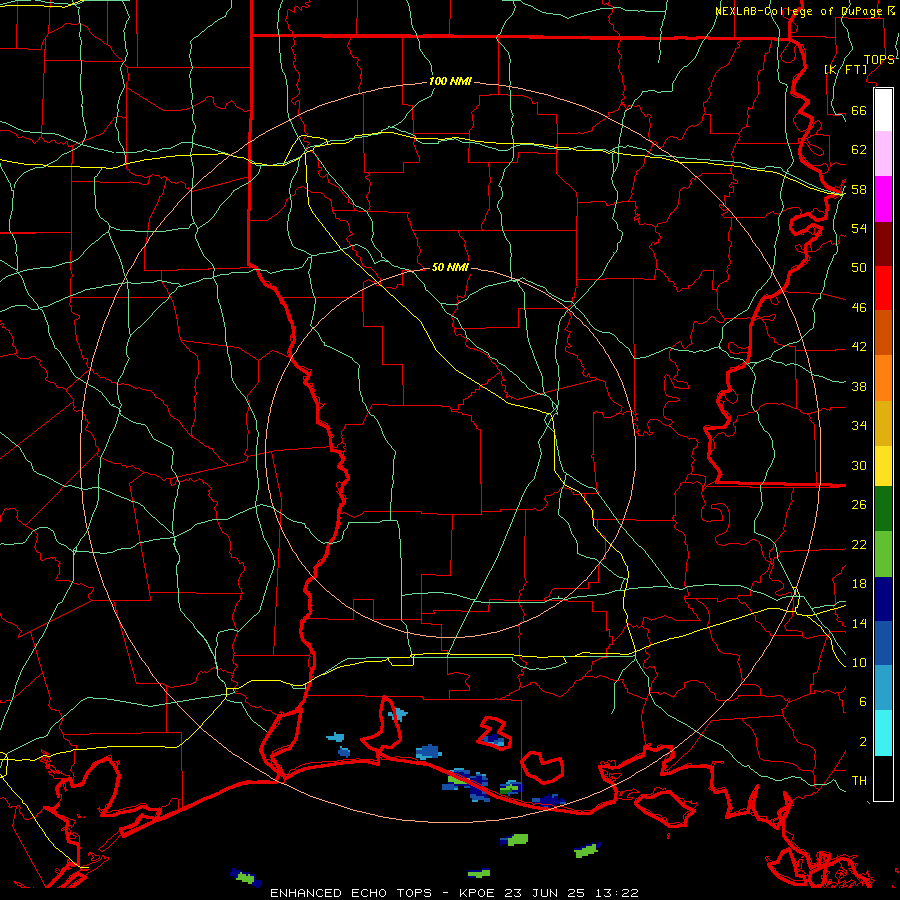
Task: Click the legend value "30"
Action: (x=859, y=465)
